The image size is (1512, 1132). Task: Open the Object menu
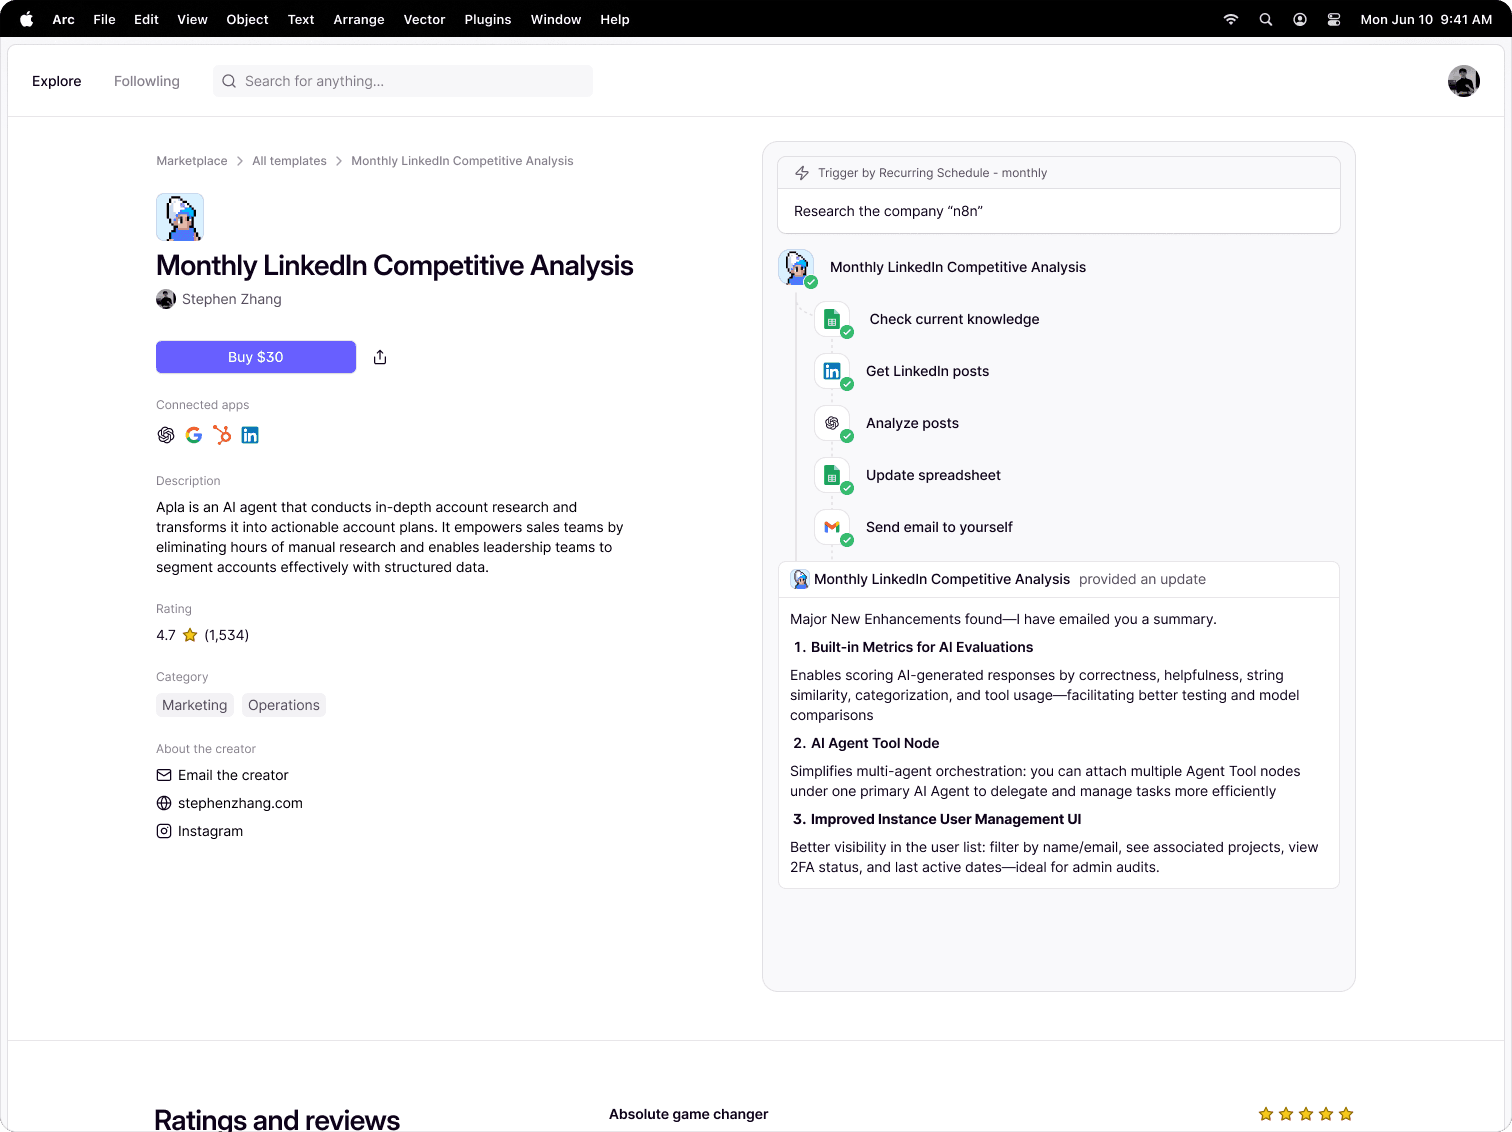pyautogui.click(x=247, y=19)
